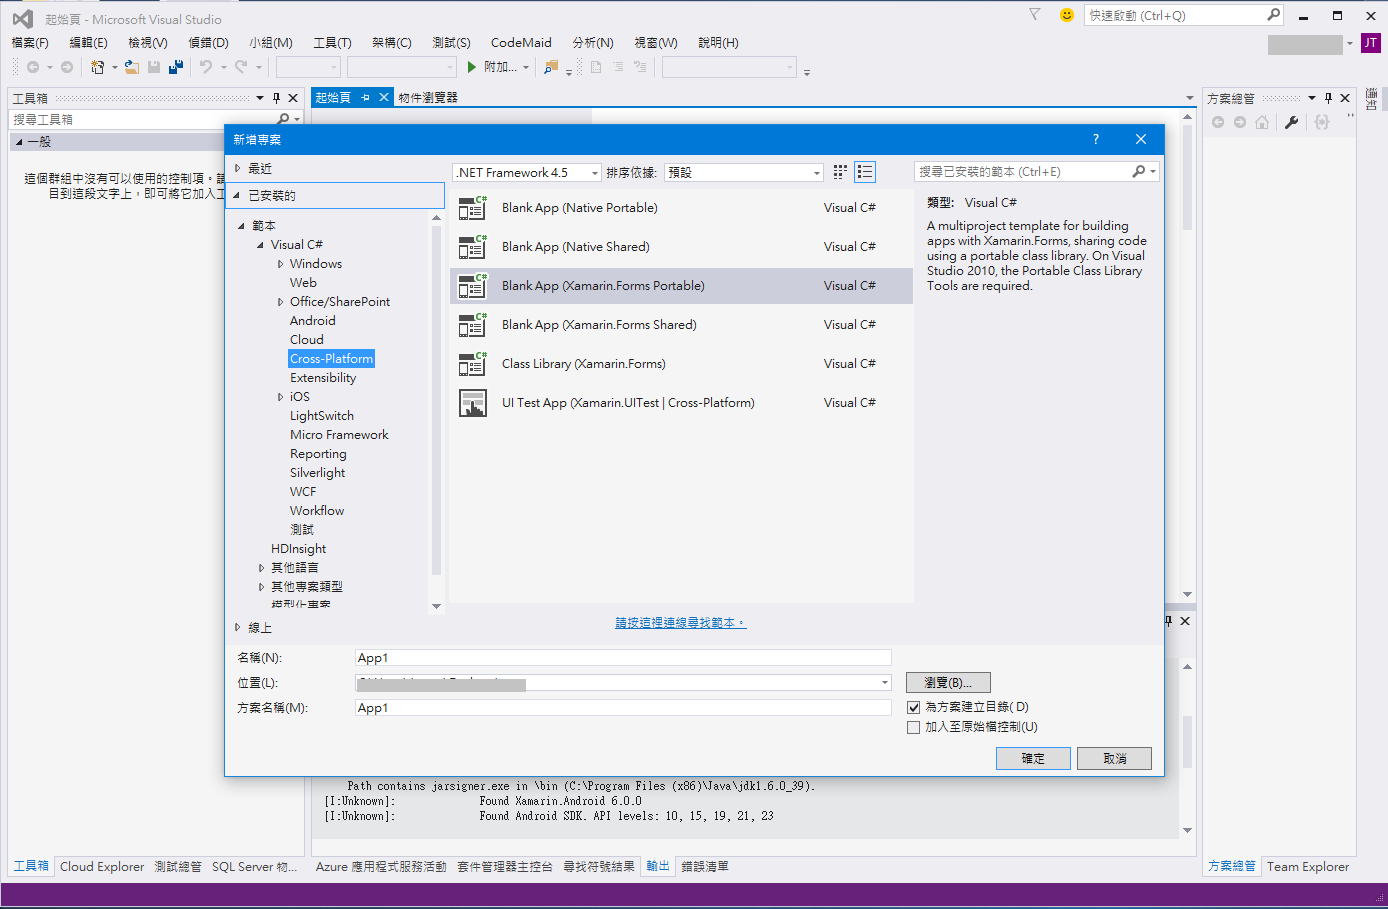Click the green Attach start arrow

471,67
